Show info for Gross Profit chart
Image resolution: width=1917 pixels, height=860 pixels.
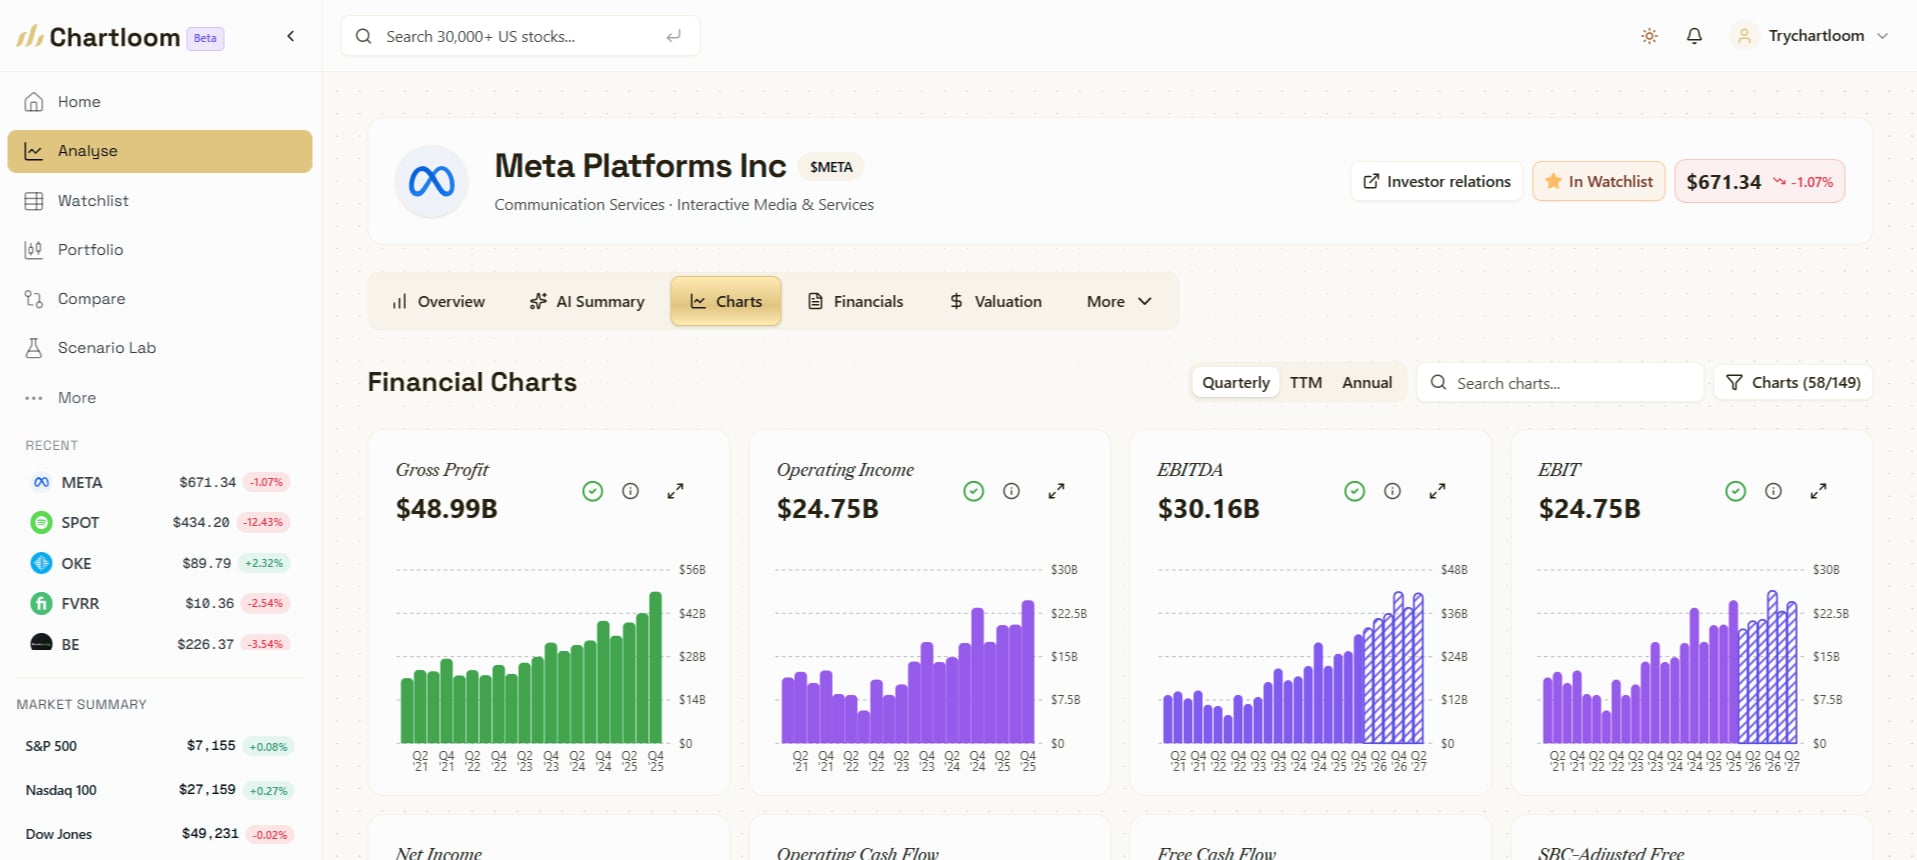(630, 491)
